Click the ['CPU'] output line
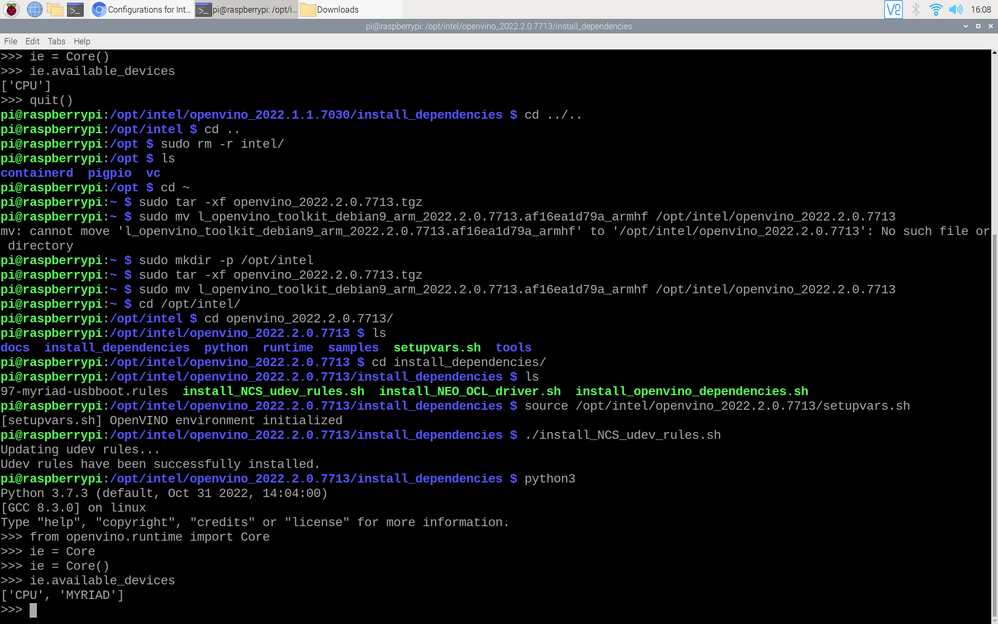This screenshot has height=624, width=998. click(25, 85)
